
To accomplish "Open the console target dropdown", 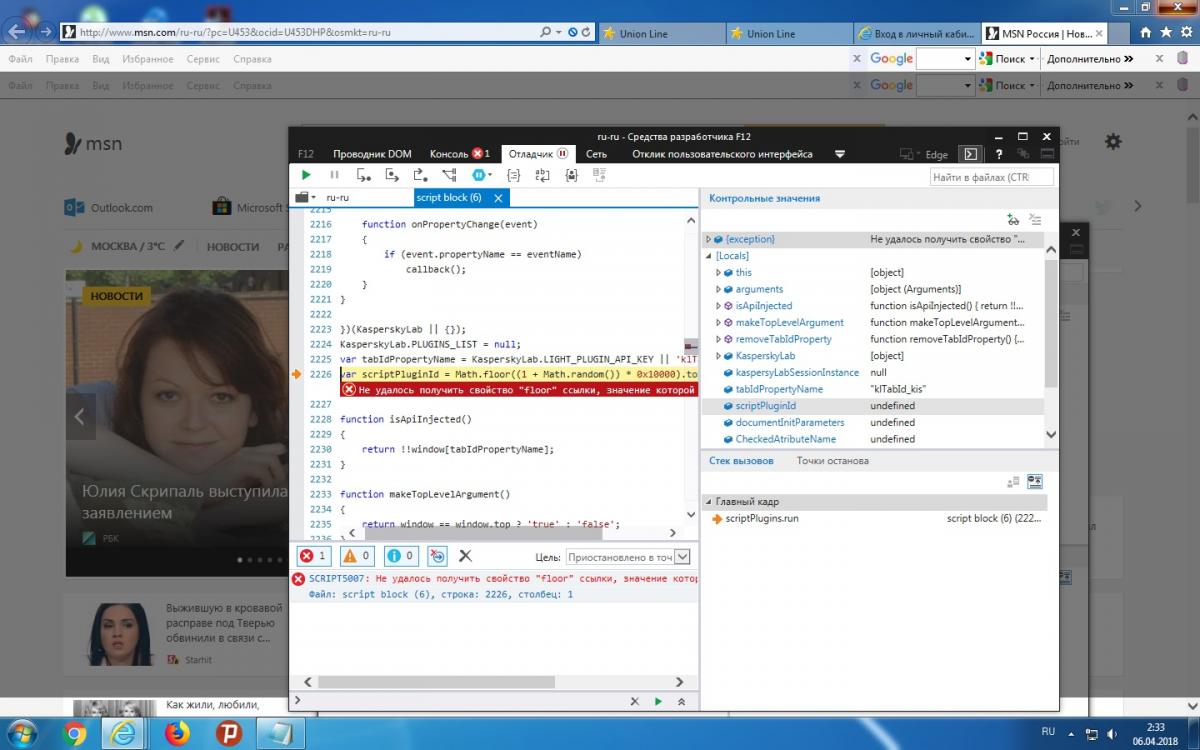I will tap(682, 557).
